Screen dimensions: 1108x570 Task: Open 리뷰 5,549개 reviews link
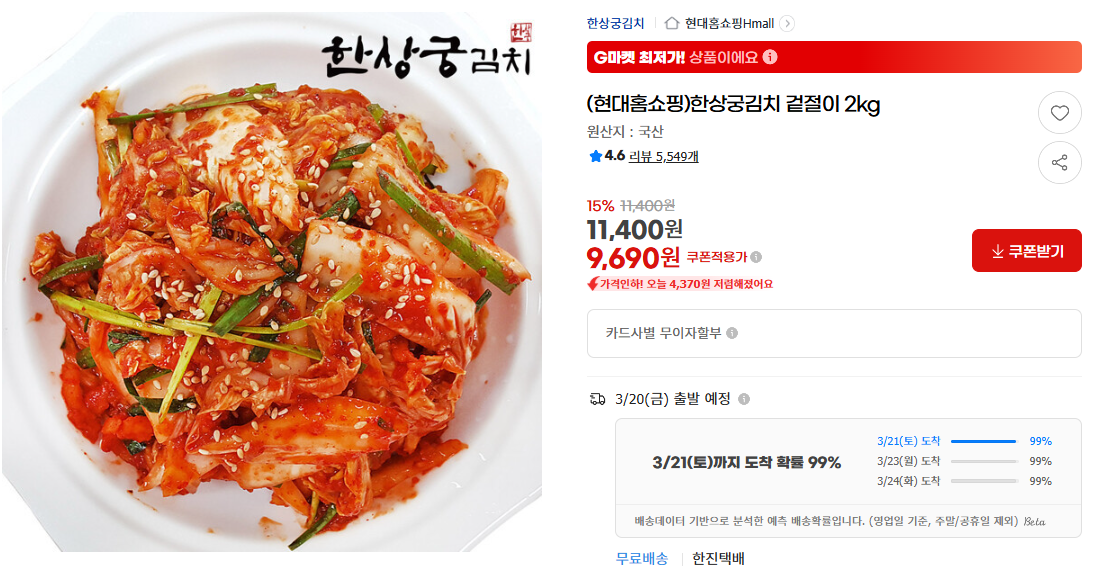pyautogui.click(x=664, y=156)
